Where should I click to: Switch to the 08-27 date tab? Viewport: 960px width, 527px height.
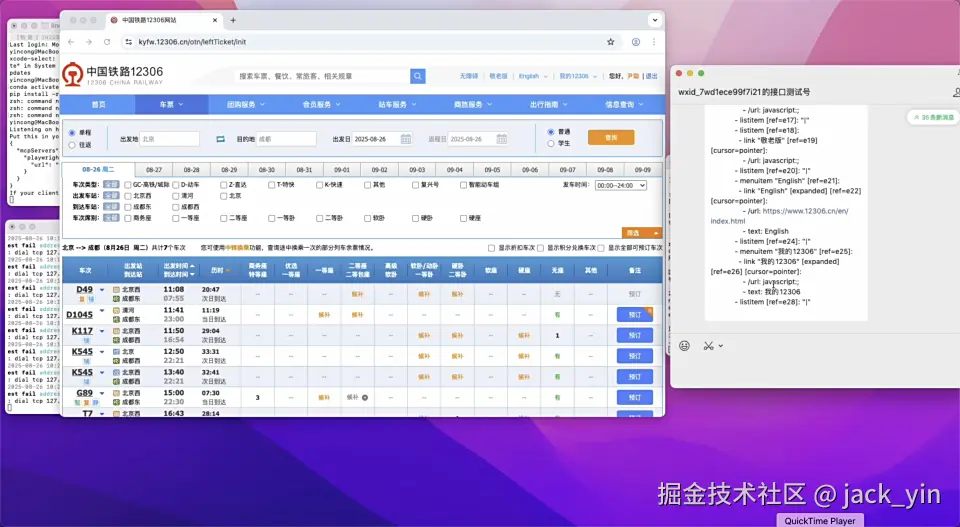154,170
